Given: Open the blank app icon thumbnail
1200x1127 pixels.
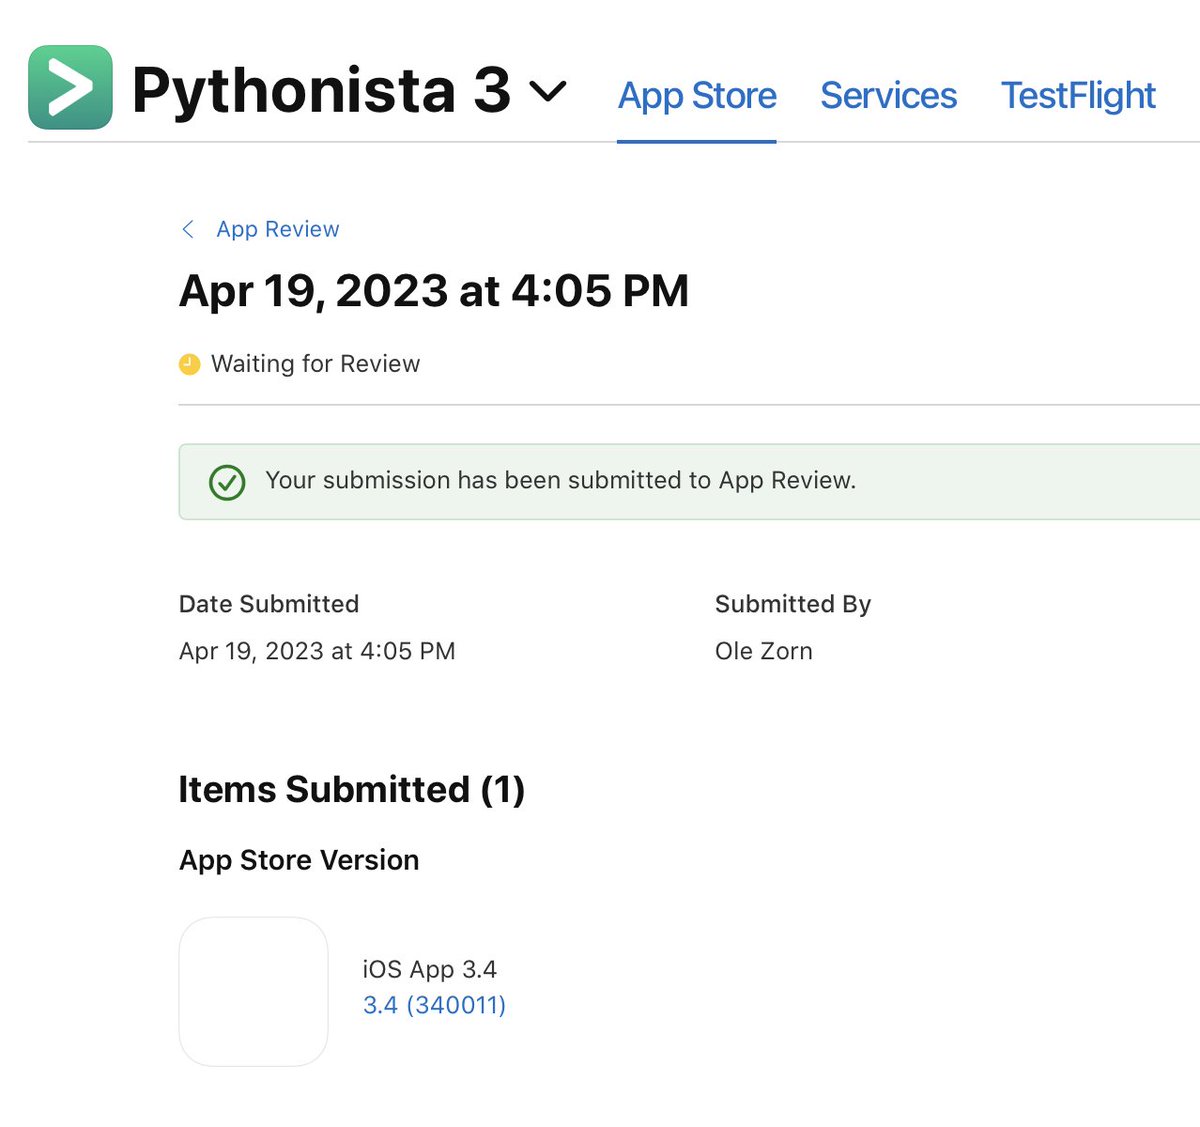Looking at the screenshot, I should (253, 991).
